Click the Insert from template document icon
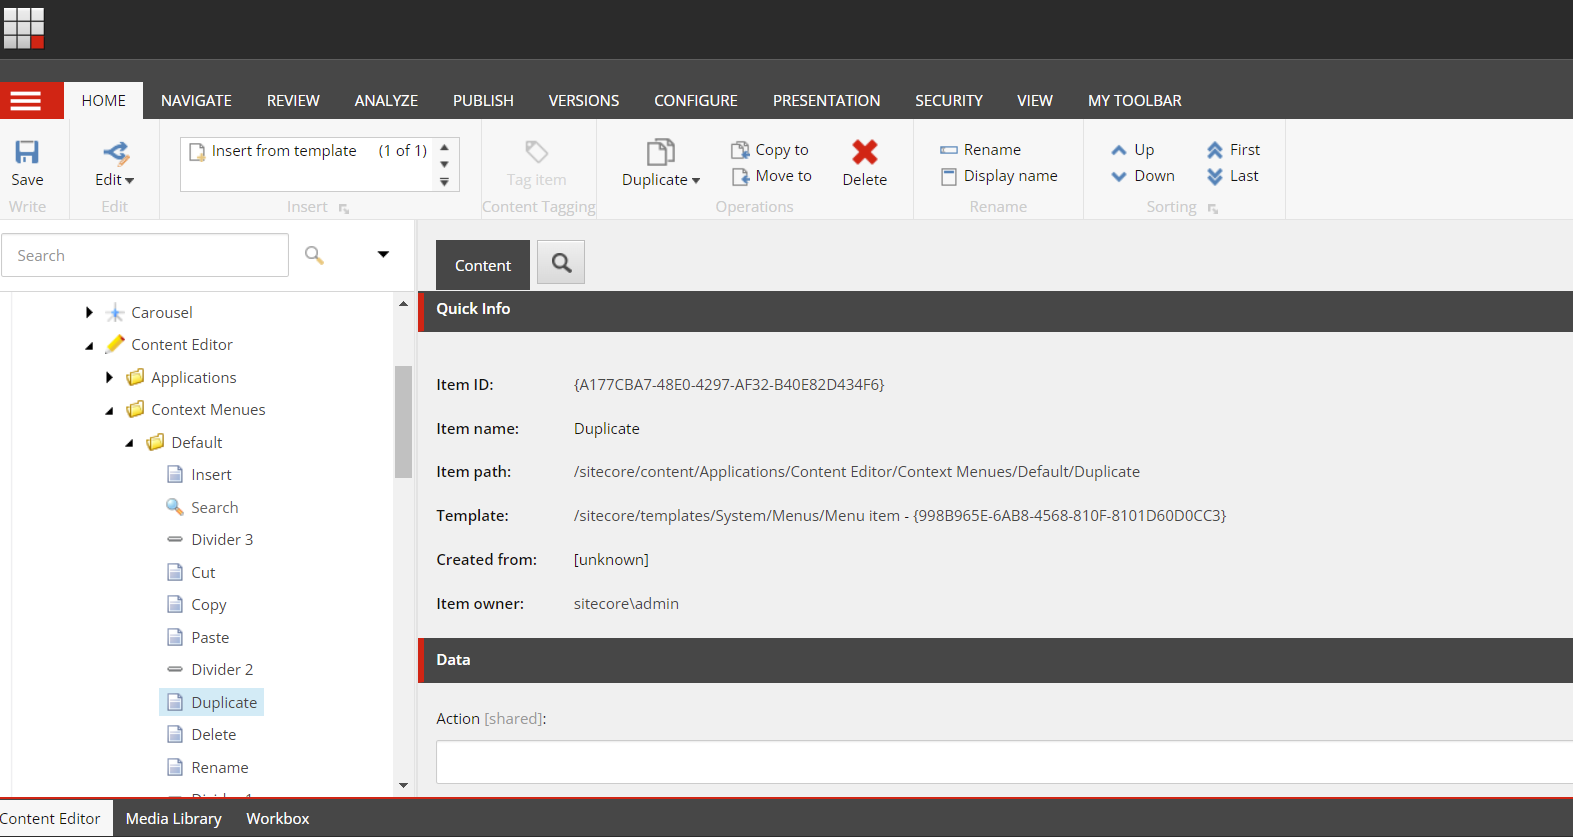 click(x=197, y=151)
